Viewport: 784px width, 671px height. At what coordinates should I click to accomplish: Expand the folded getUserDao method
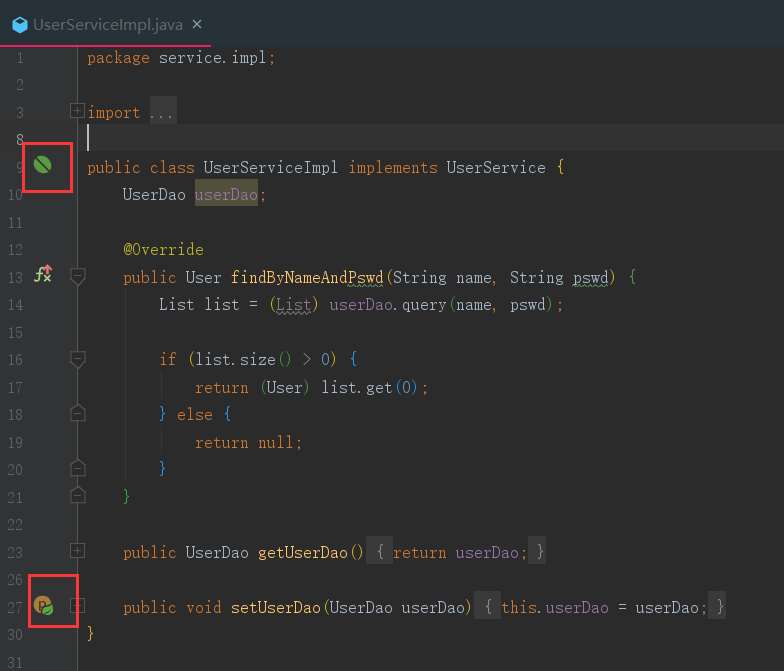(x=78, y=551)
